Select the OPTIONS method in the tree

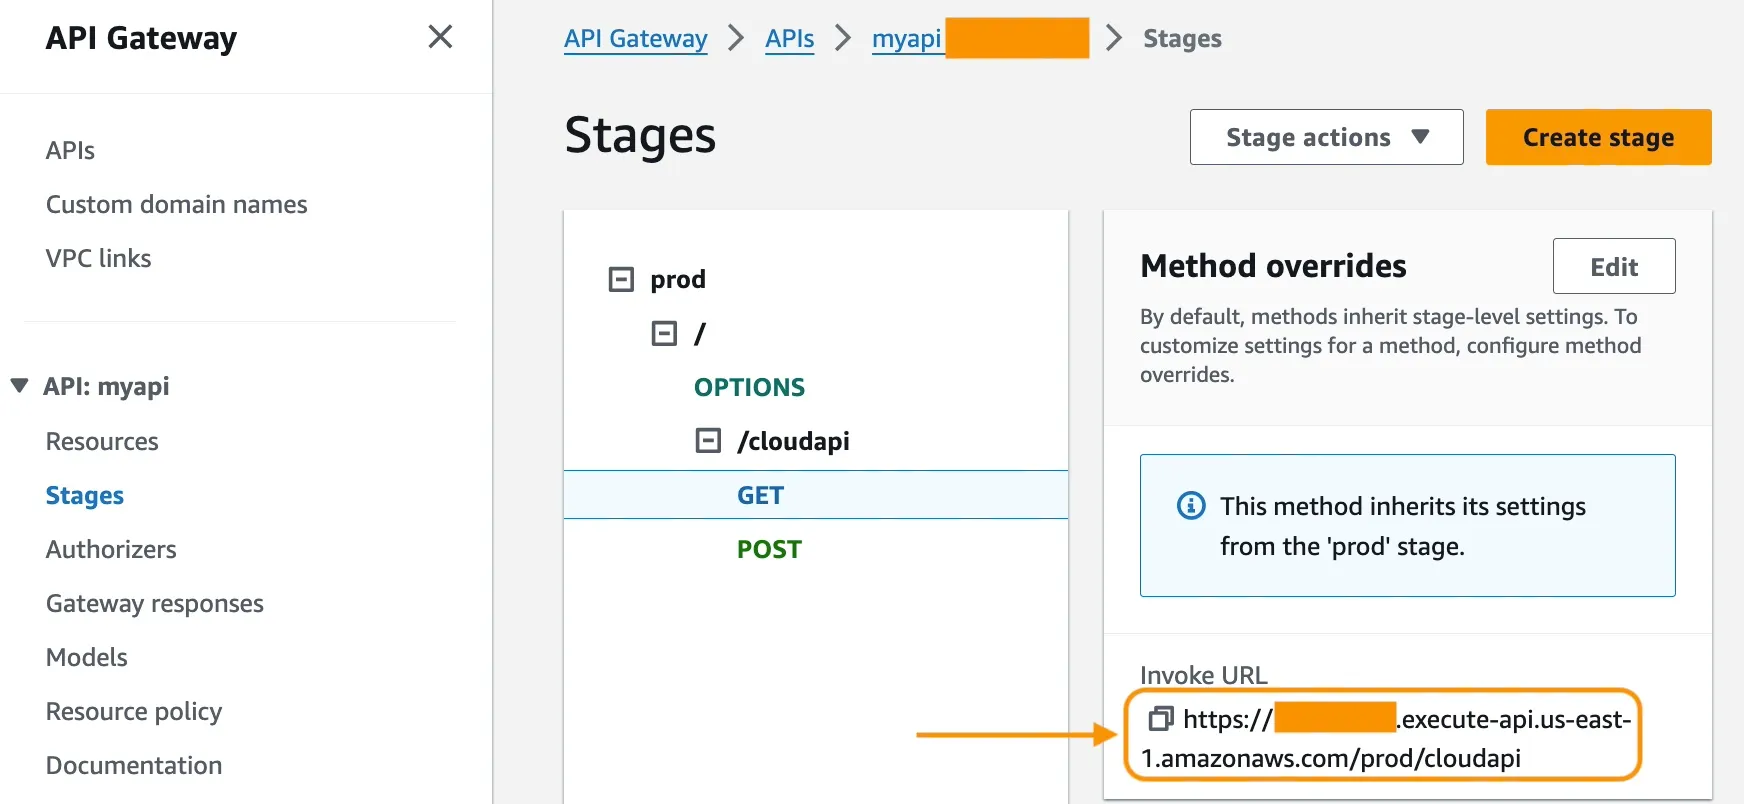pyautogui.click(x=749, y=387)
